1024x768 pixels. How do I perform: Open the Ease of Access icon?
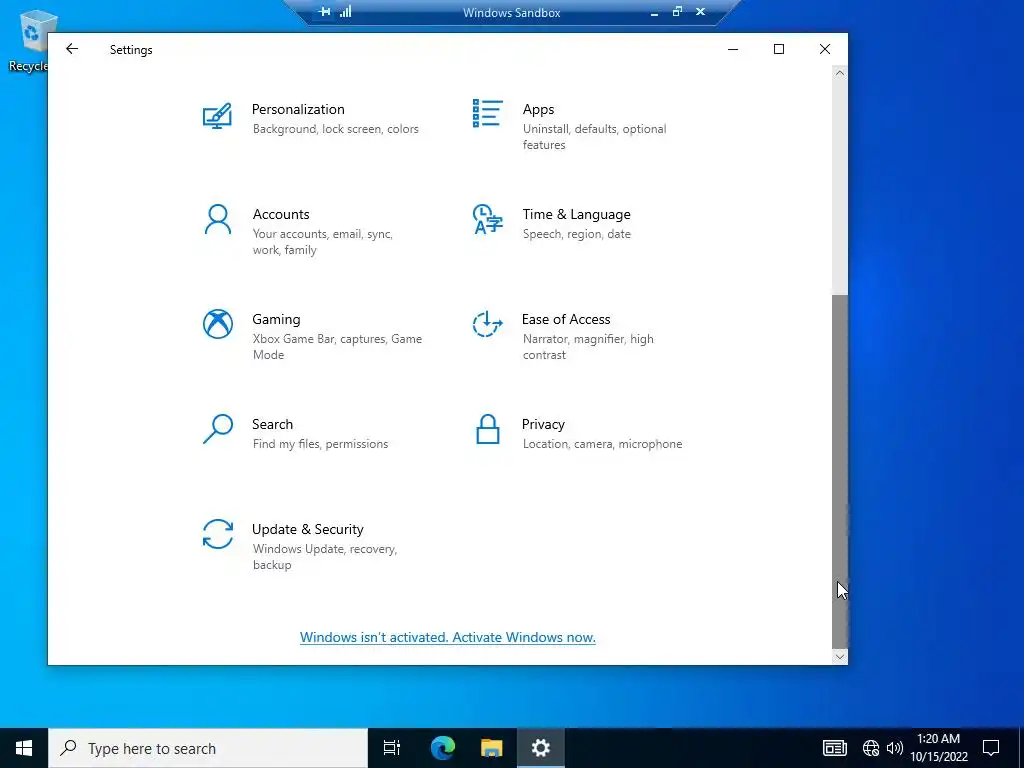pos(487,324)
